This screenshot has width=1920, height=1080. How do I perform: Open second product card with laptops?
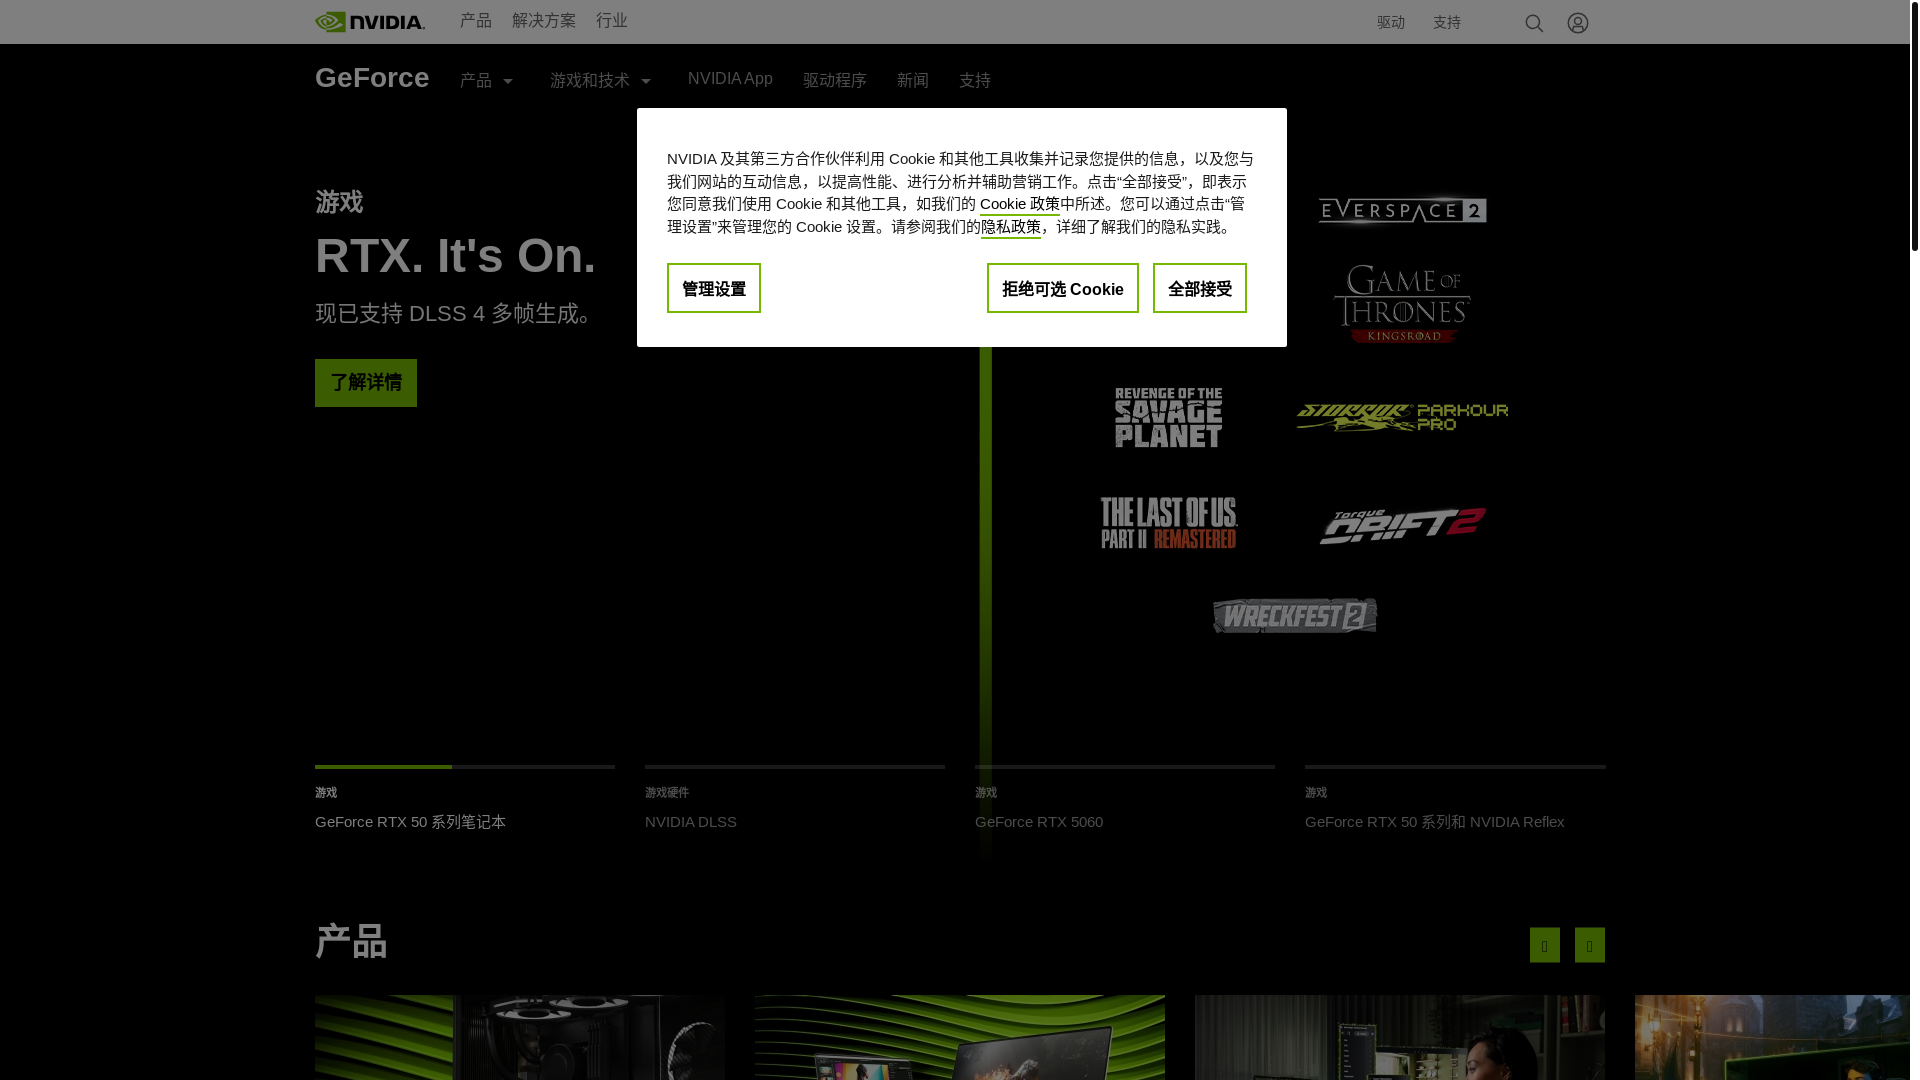tap(960, 1037)
